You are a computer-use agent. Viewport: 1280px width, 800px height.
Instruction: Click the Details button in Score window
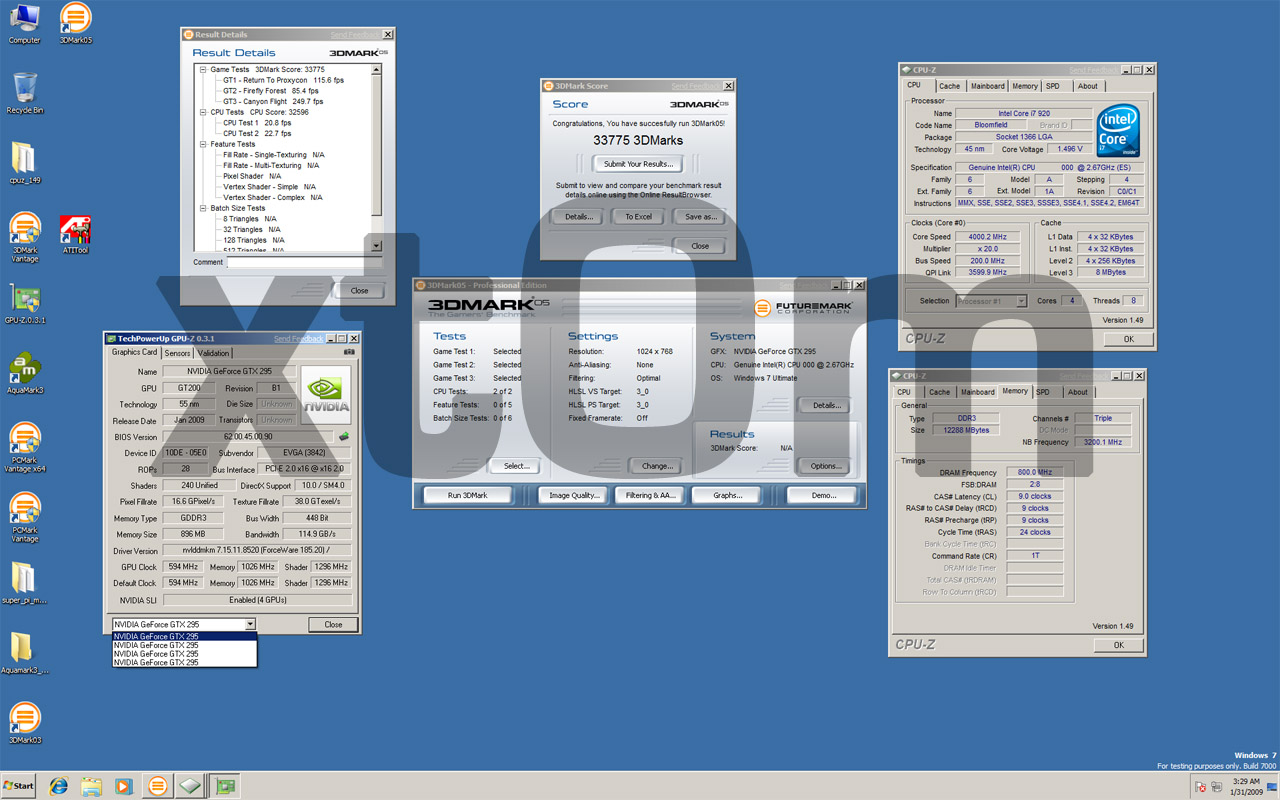click(578, 216)
